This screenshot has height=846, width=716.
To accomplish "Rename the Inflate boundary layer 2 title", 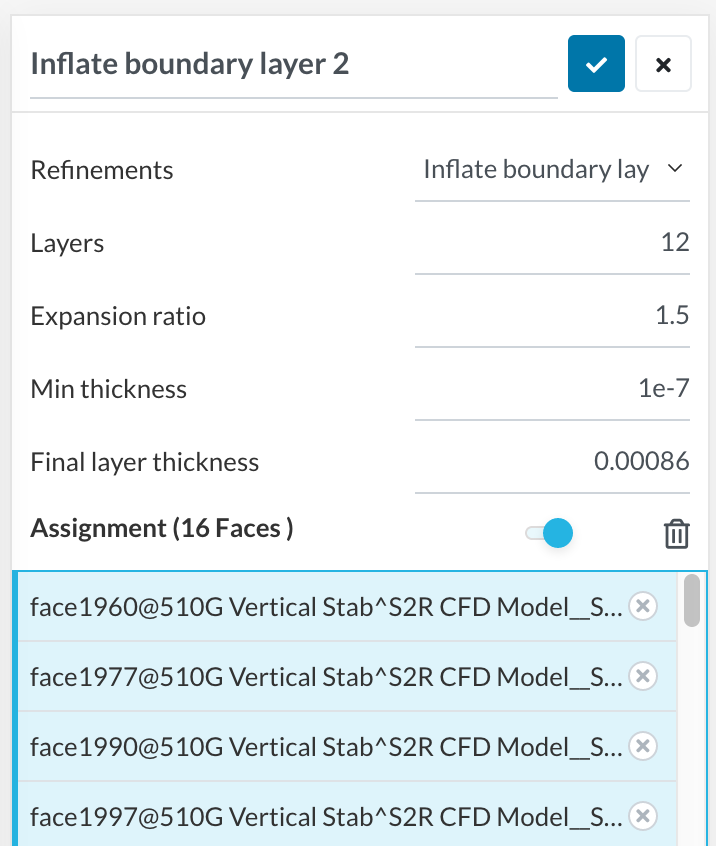I will 293,65.
